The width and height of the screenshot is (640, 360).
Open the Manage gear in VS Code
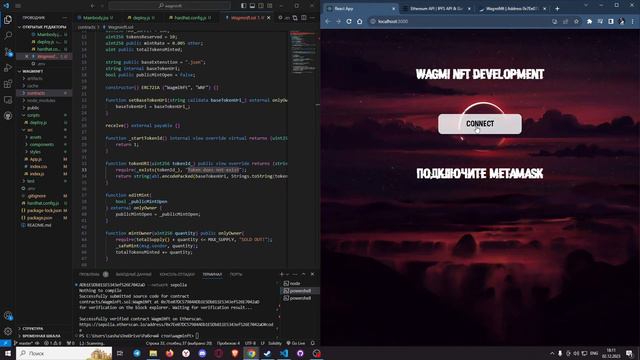click(x=8, y=331)
